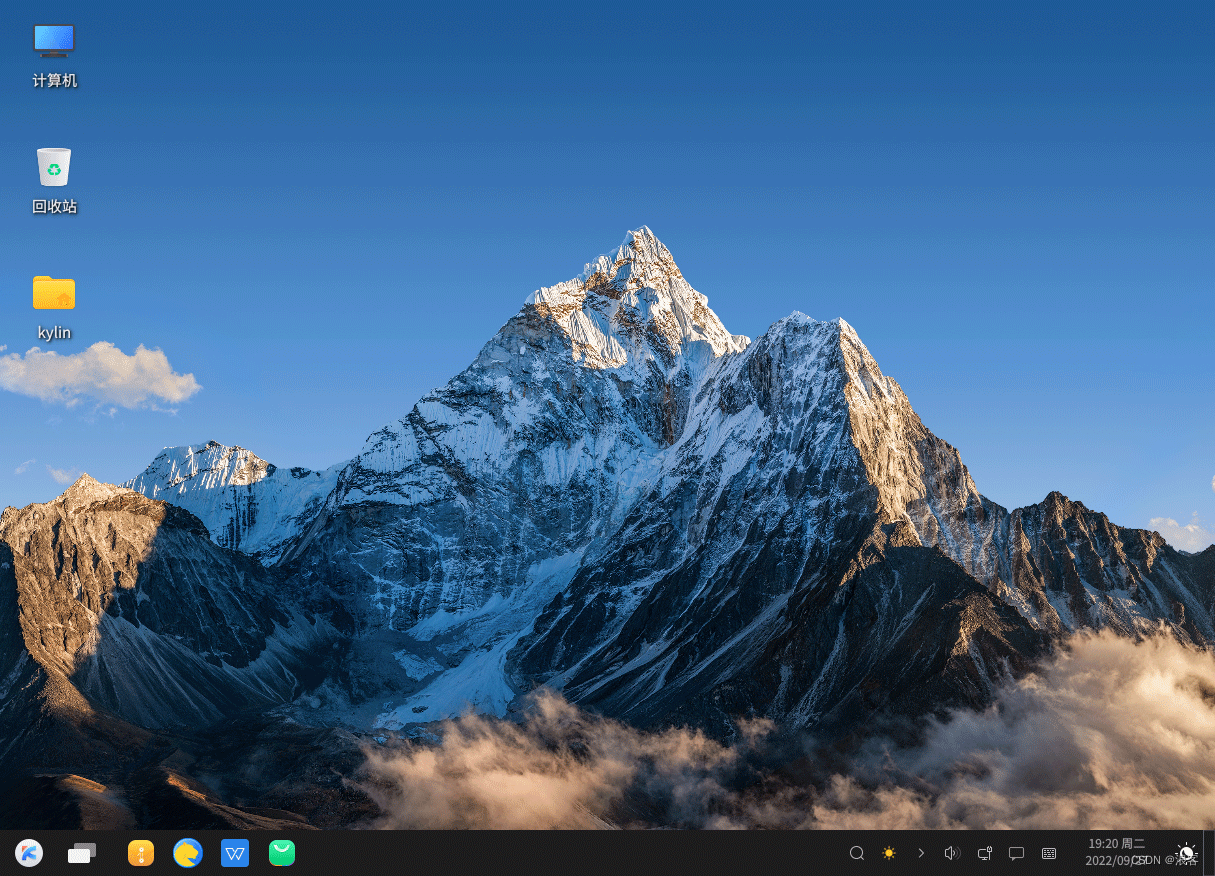The height and width of the screenshot is (876, 1215).
Task: Open the Kylin start menu
Action: coord(29,853)
